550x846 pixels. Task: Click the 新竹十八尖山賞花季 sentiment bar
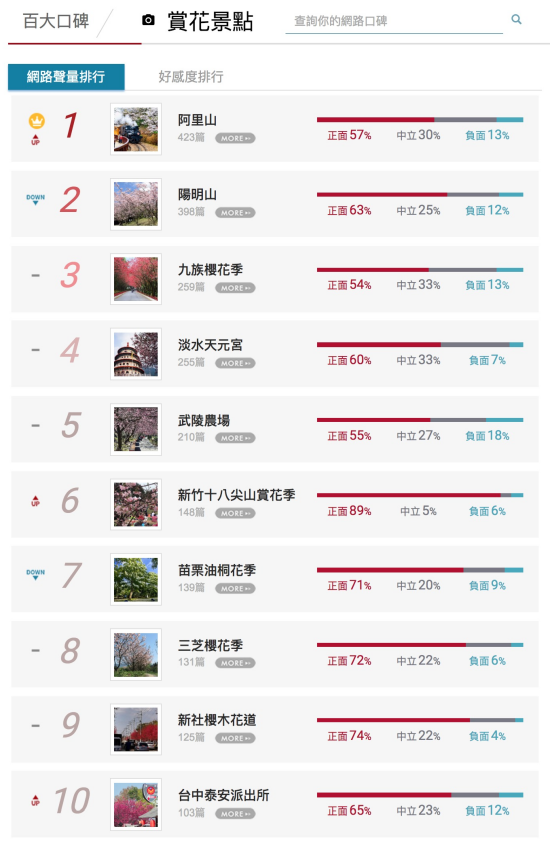pos(420,495)
